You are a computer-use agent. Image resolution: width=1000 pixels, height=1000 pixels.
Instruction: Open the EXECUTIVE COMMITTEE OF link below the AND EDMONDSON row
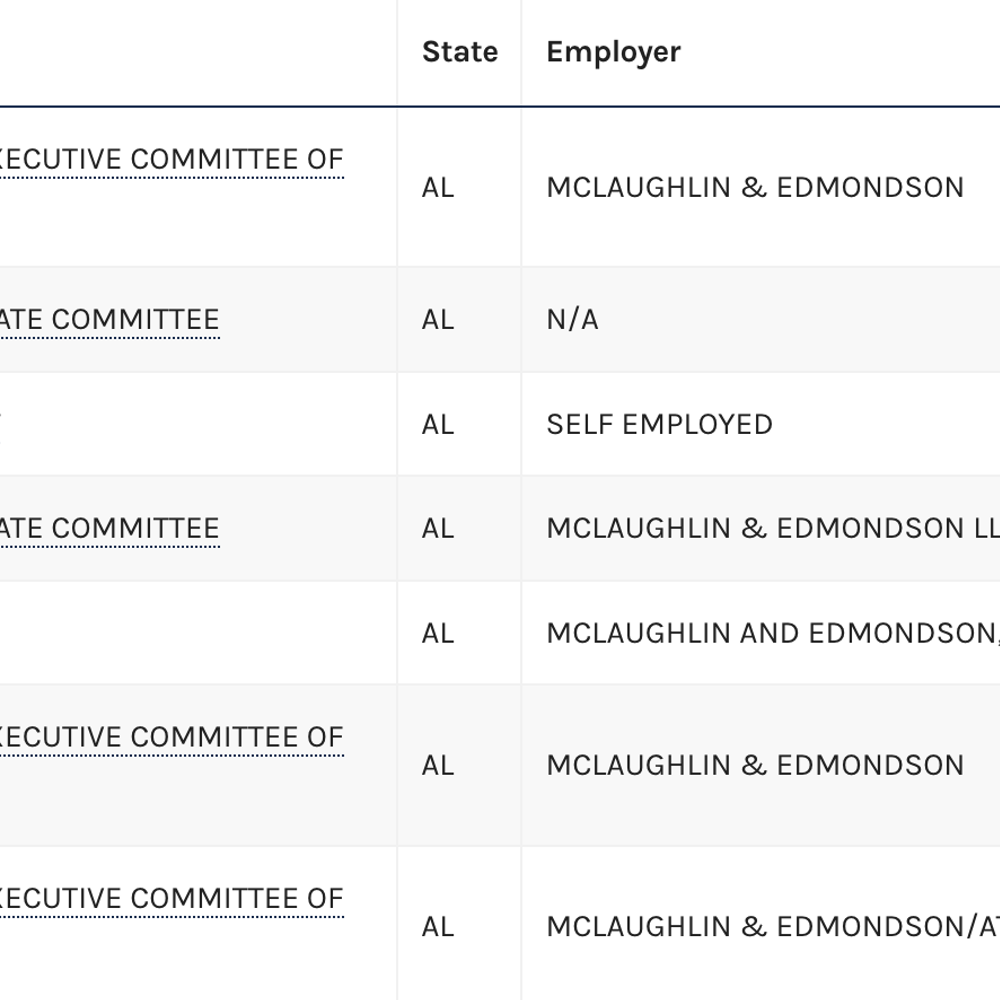172,737
